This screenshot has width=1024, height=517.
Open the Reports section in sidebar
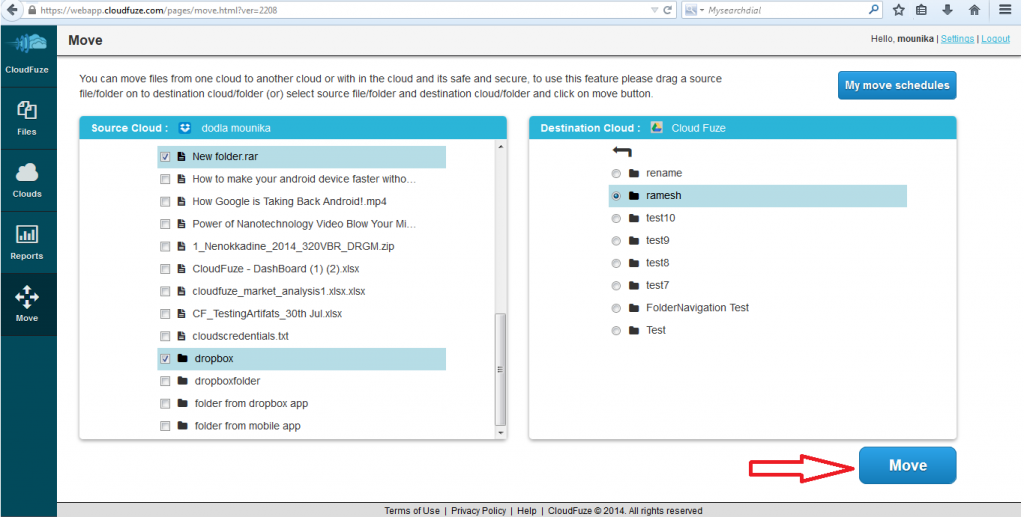[x=27, y=242]
